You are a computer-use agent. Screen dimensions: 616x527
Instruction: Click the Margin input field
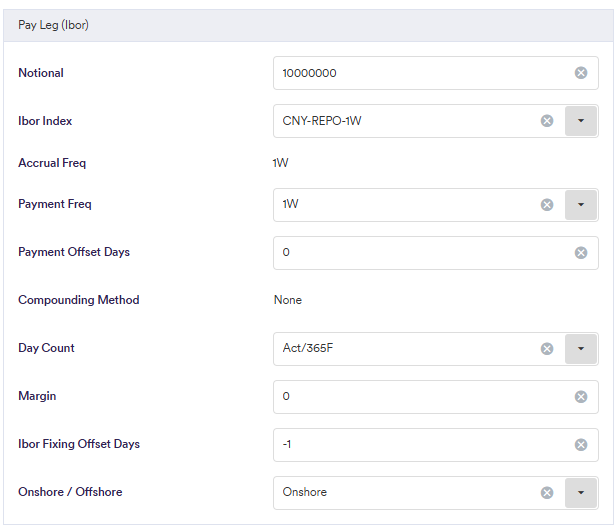(420, 397)
